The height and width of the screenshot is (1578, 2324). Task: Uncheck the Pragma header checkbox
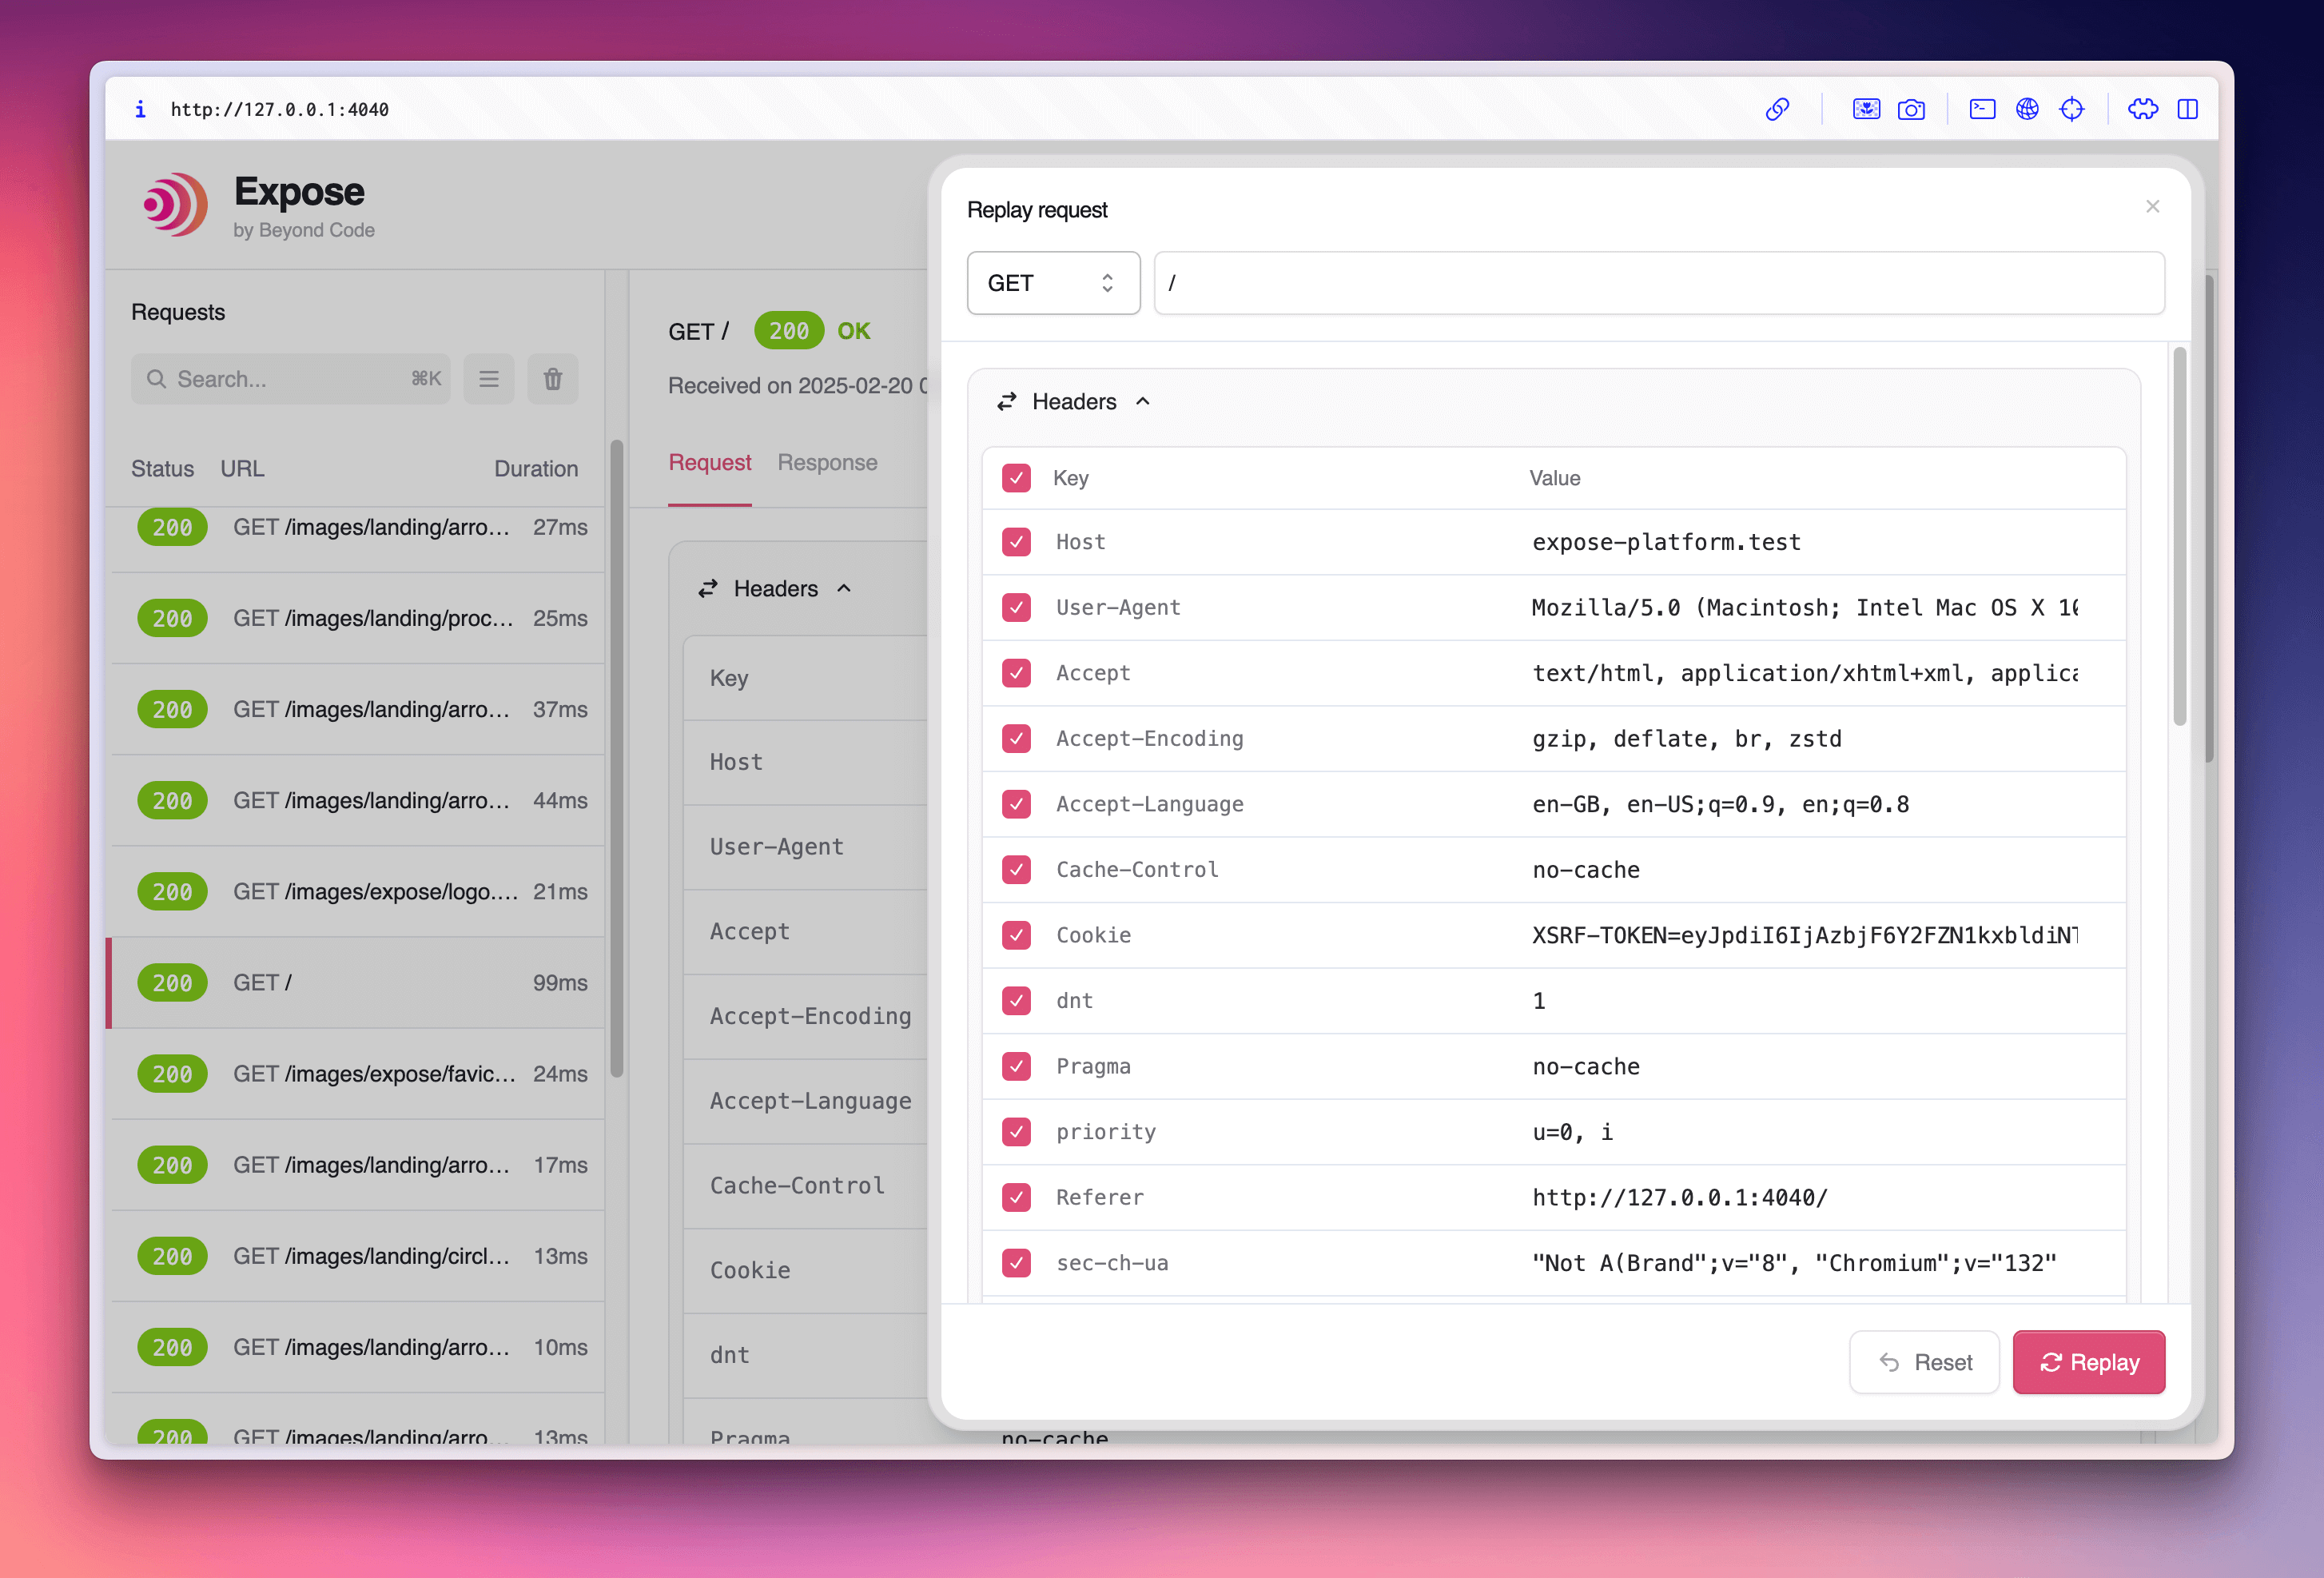click(x=1016, y=1066)
